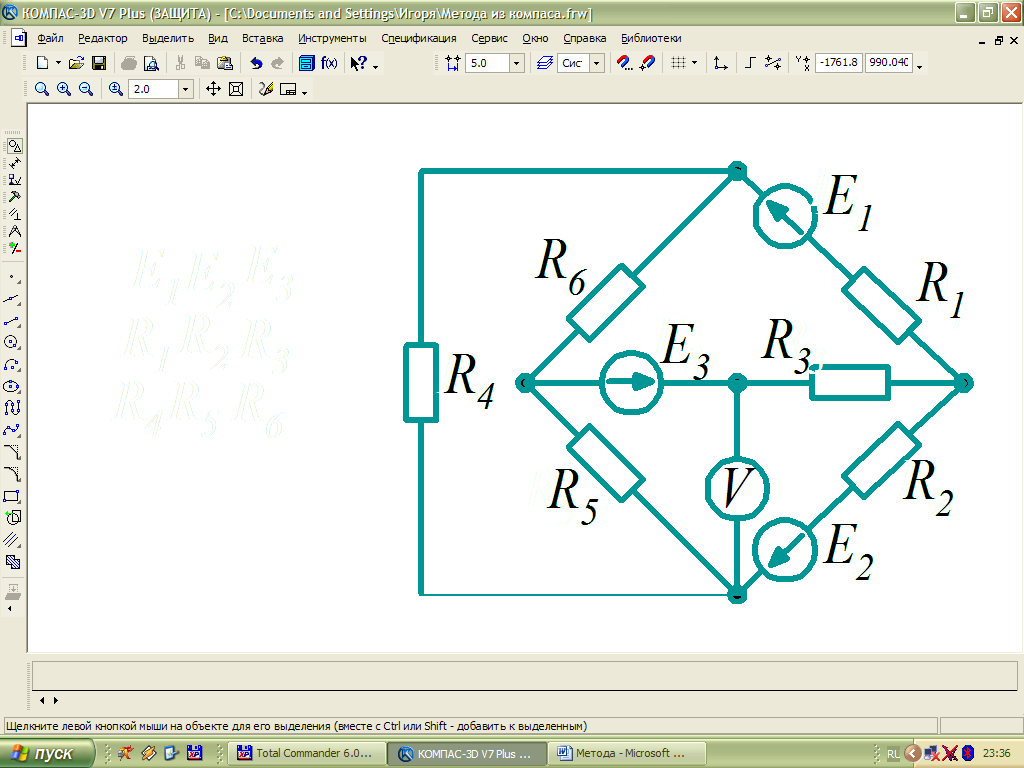This screenshot has height=768, width=1024.
Task: Toggle orthogonal drawing mode
Action: [x=751, y=63]
